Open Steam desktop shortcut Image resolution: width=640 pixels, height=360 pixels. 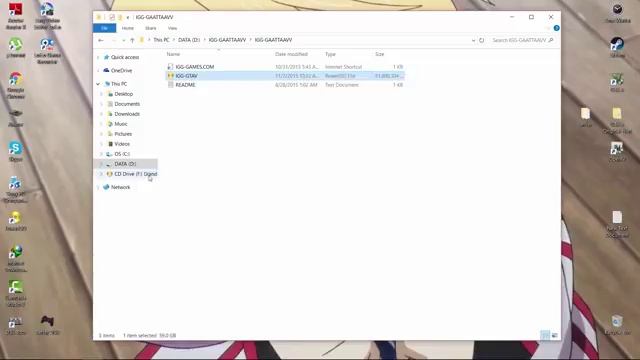(x=617, y=47)
